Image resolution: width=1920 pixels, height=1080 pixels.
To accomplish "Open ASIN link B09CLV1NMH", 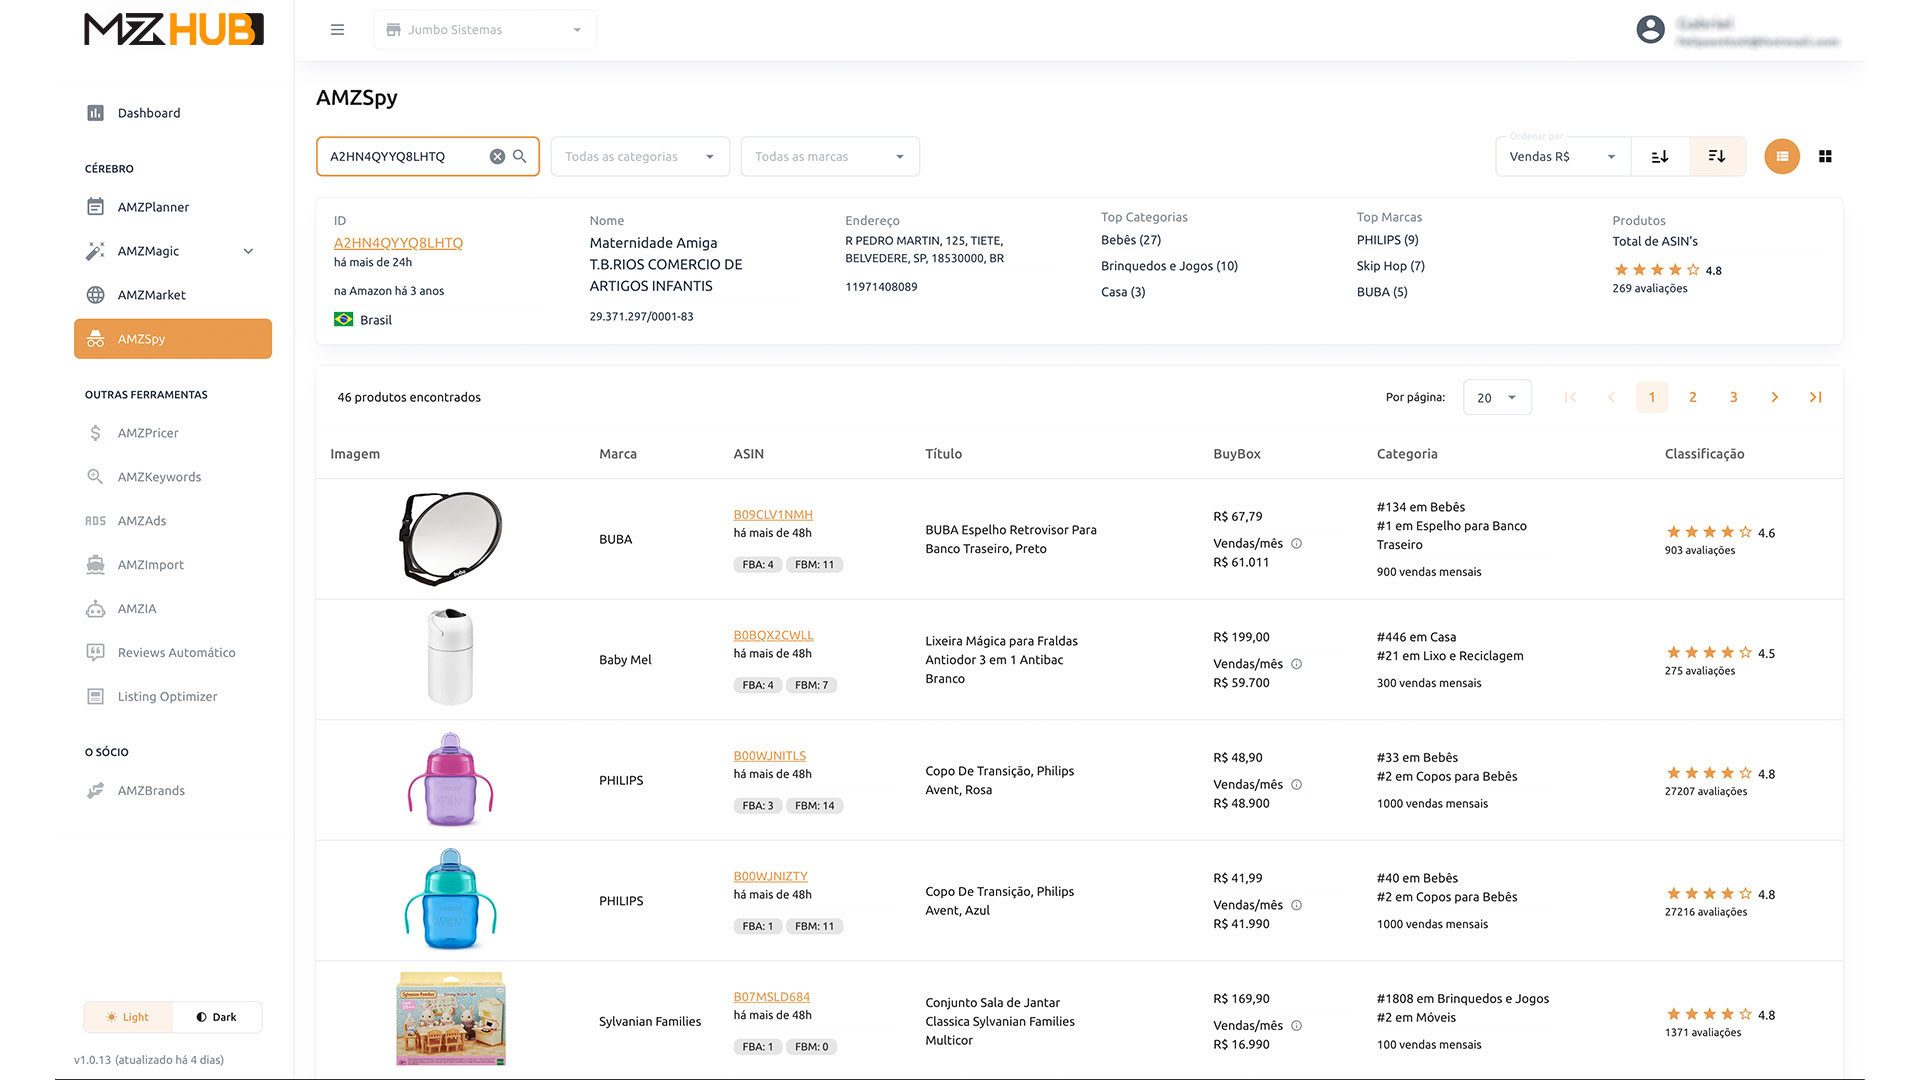I will tap(773, 515).
